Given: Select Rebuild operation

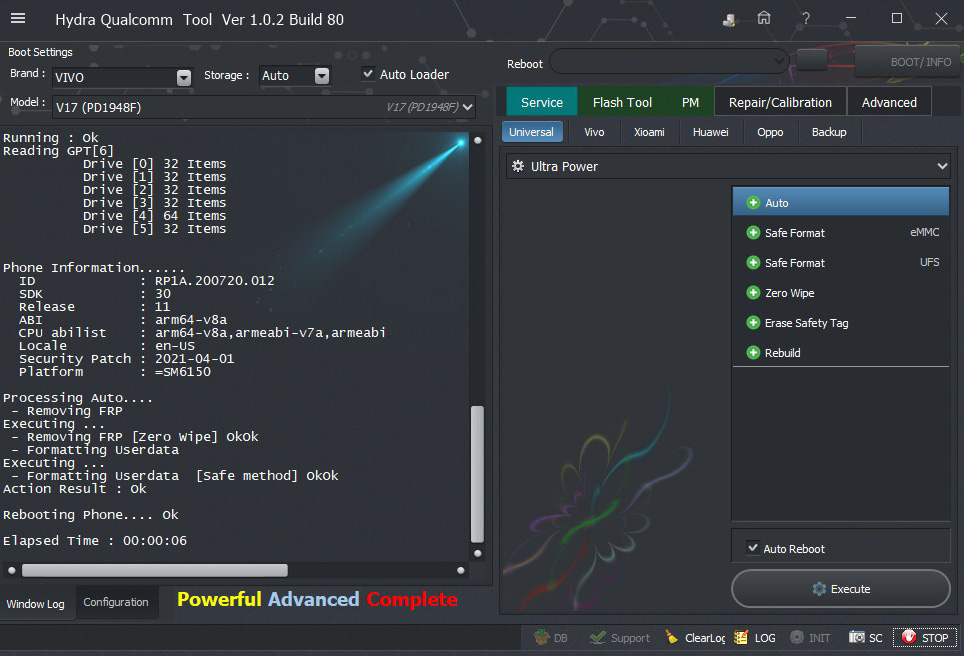Looking at the screenshot, I should pyautogui.click(x=840, y=353).
